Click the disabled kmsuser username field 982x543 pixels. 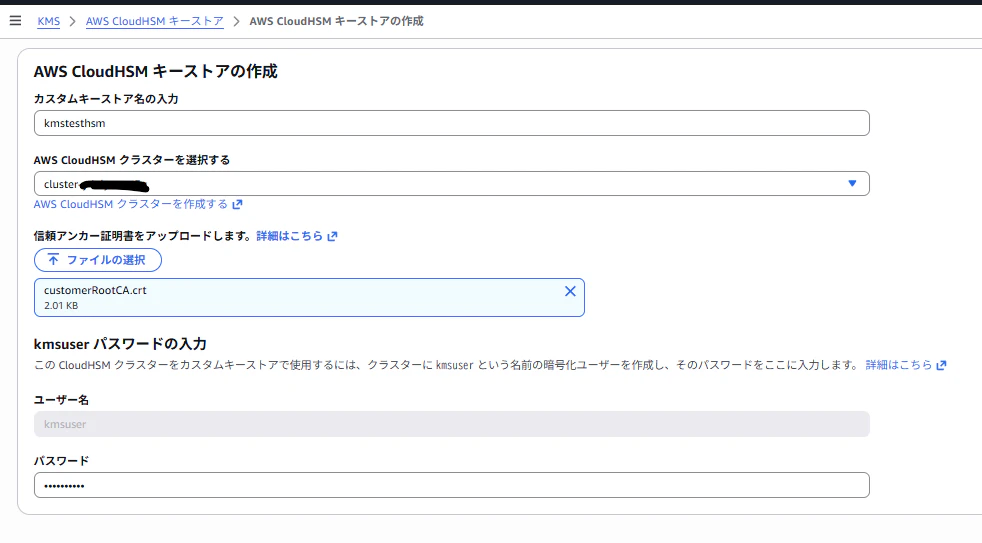click(452, 424)
